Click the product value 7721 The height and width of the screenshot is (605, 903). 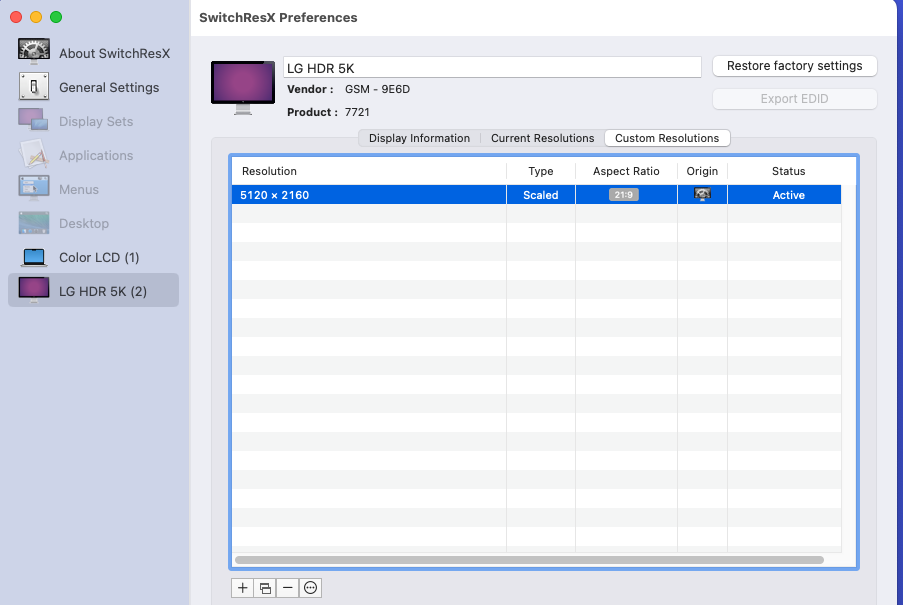point(357,112)
